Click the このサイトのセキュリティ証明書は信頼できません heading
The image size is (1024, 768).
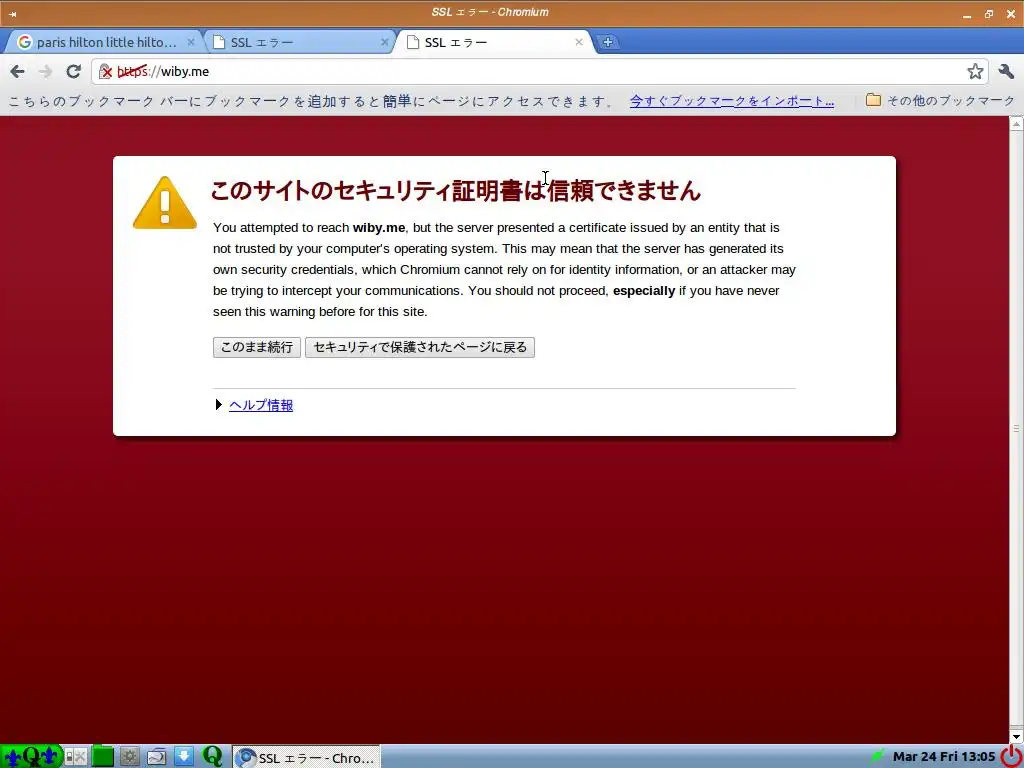click(455, 191)
